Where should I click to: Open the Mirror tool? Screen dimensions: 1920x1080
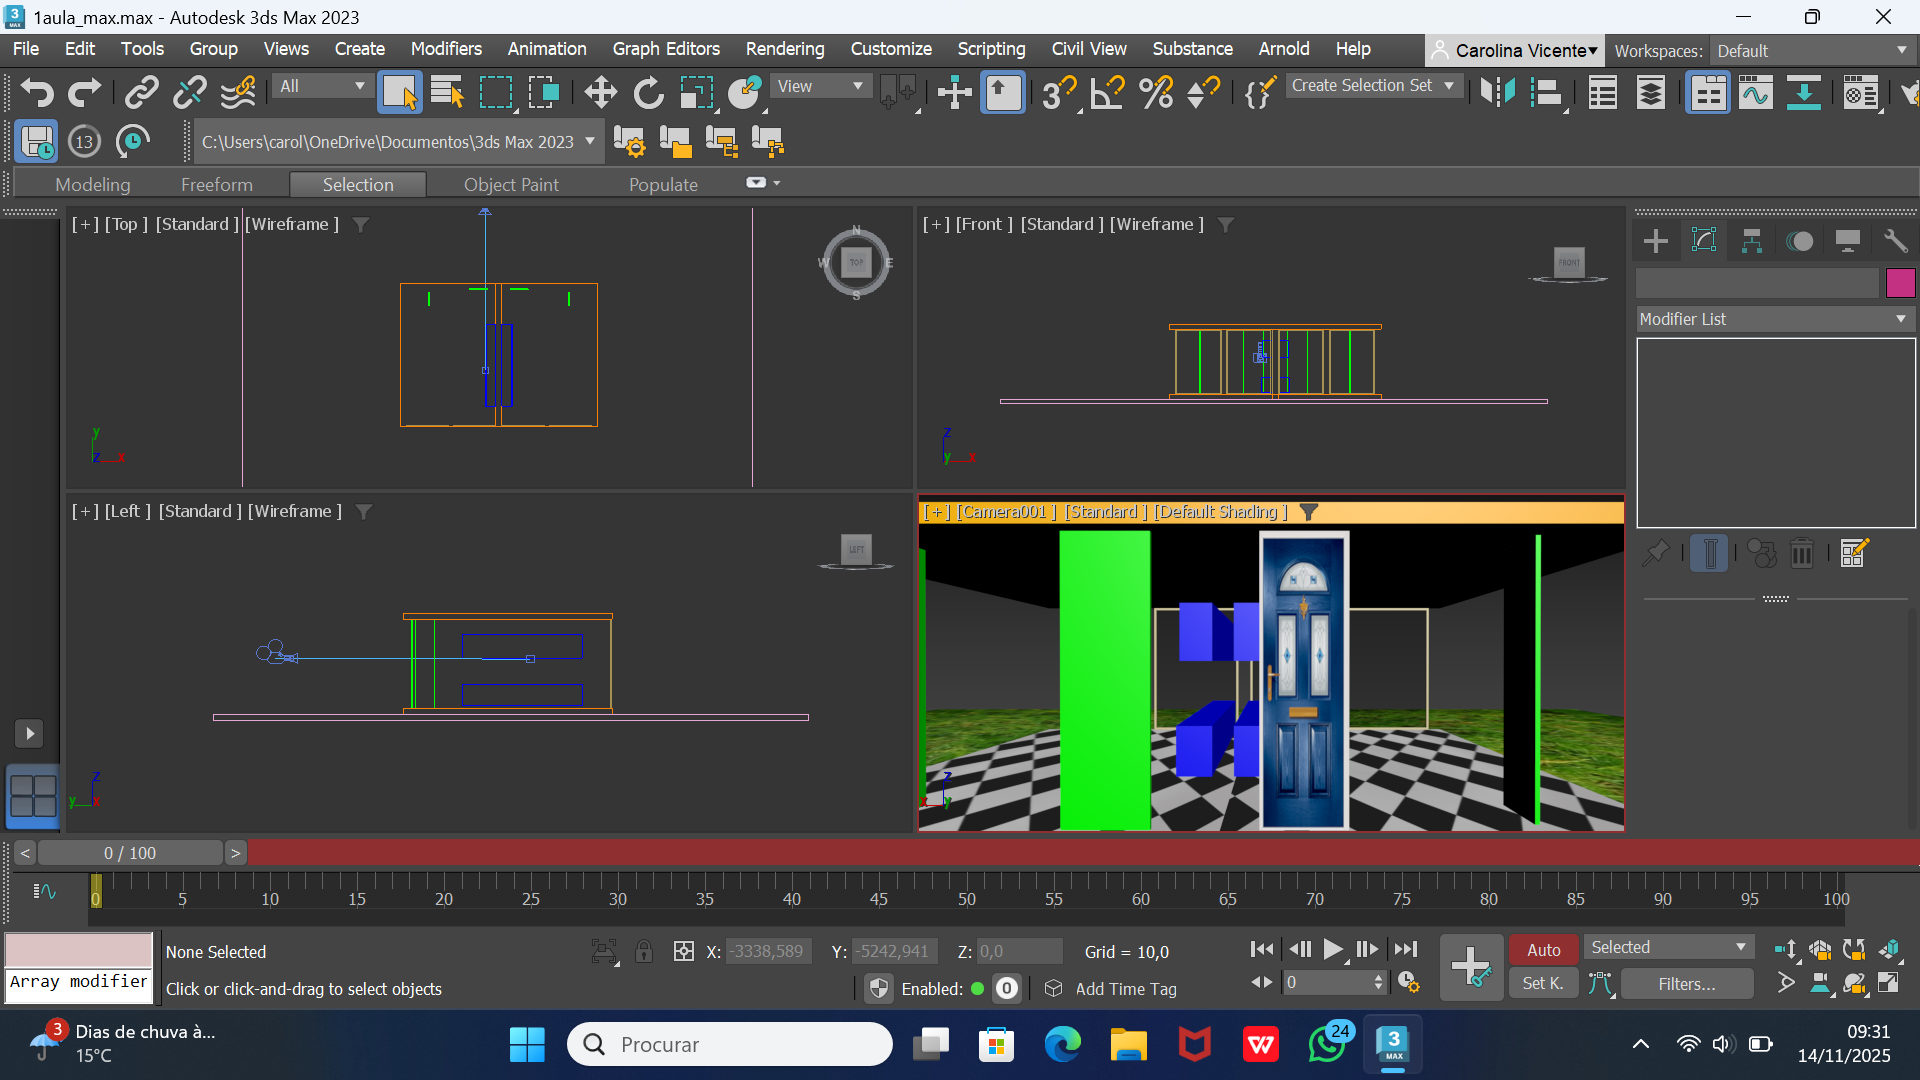coord(1497,93)
